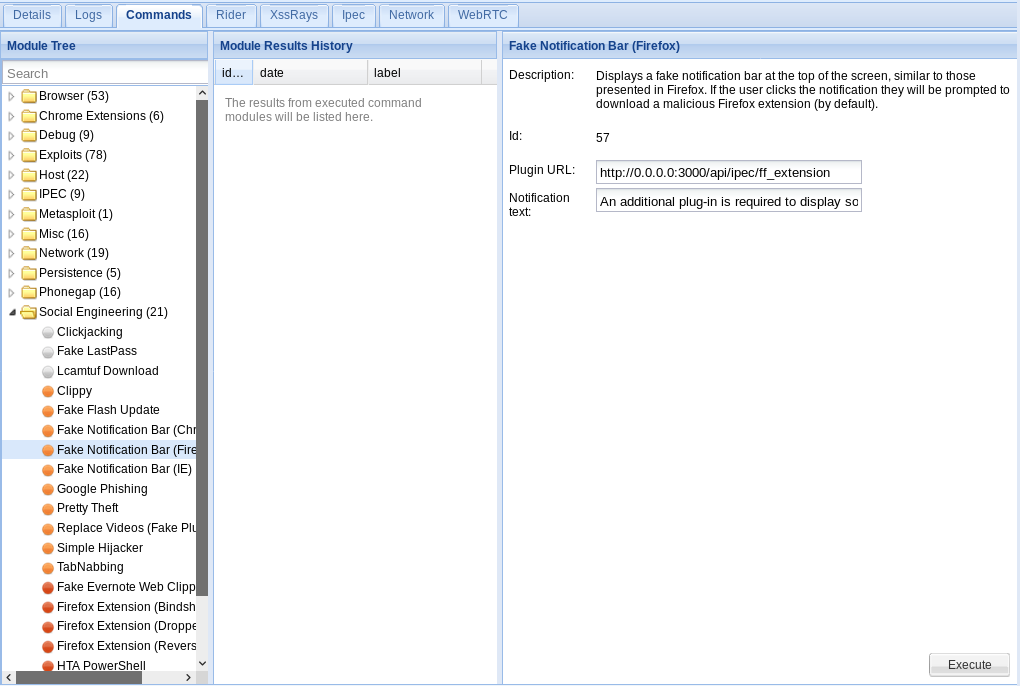This screenshot has height=686, width=1020.
Task: Expand the Host (22) node
Action: click(11, 175)
